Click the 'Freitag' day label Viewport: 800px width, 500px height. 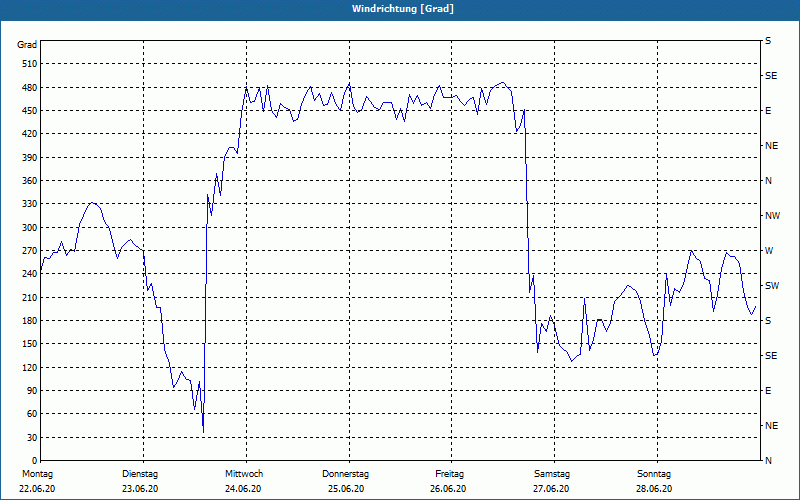coord(449,474)
